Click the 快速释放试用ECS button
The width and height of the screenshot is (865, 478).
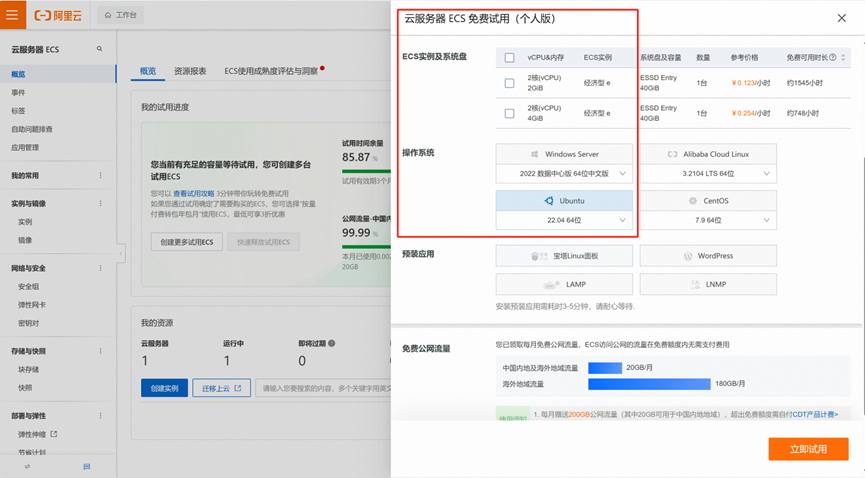click(x=263, y=242)
